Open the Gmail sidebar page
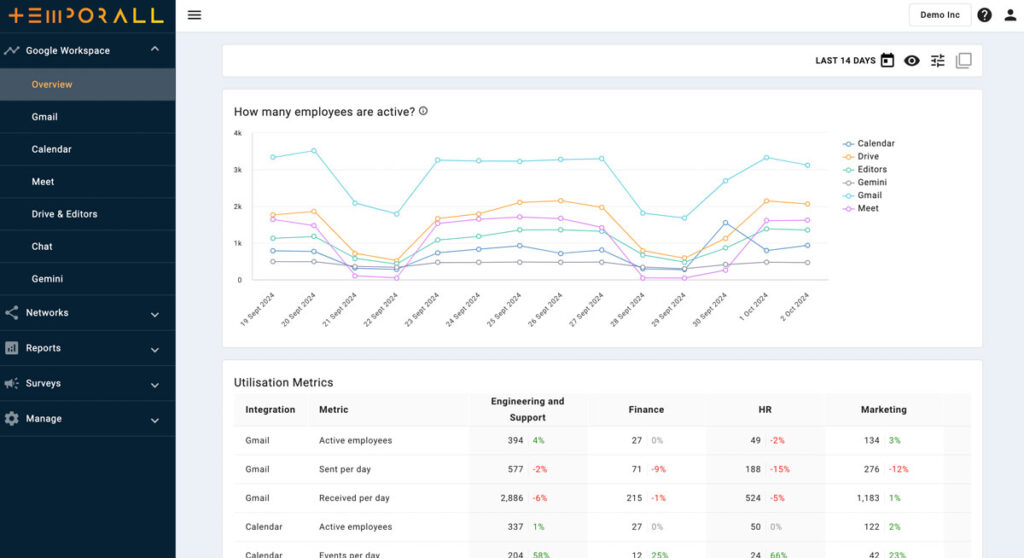This screenshot has width=1024, height=558. click(88, 117)
